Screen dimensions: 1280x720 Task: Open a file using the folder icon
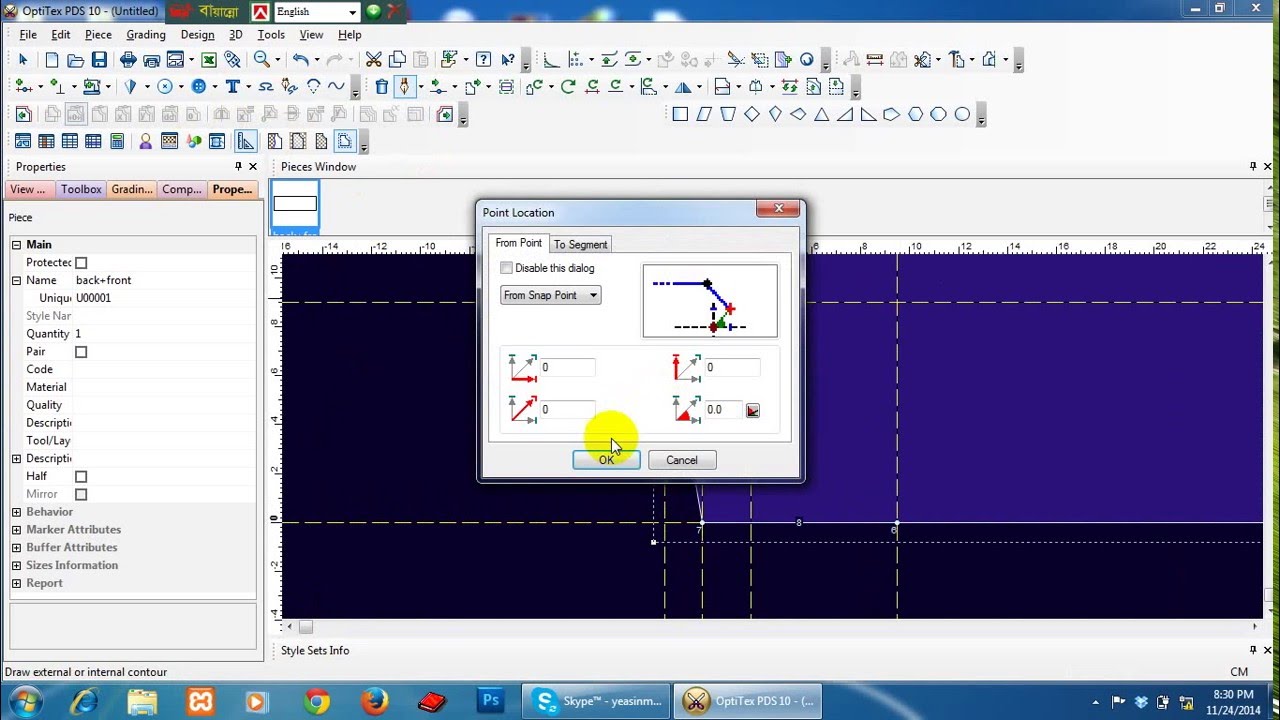click(x=76, y=60)
